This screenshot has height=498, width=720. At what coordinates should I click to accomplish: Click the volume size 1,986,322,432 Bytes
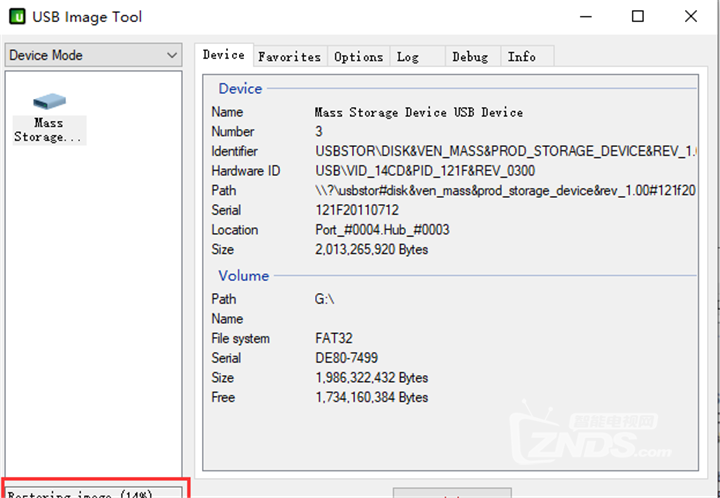pos(371,378)
